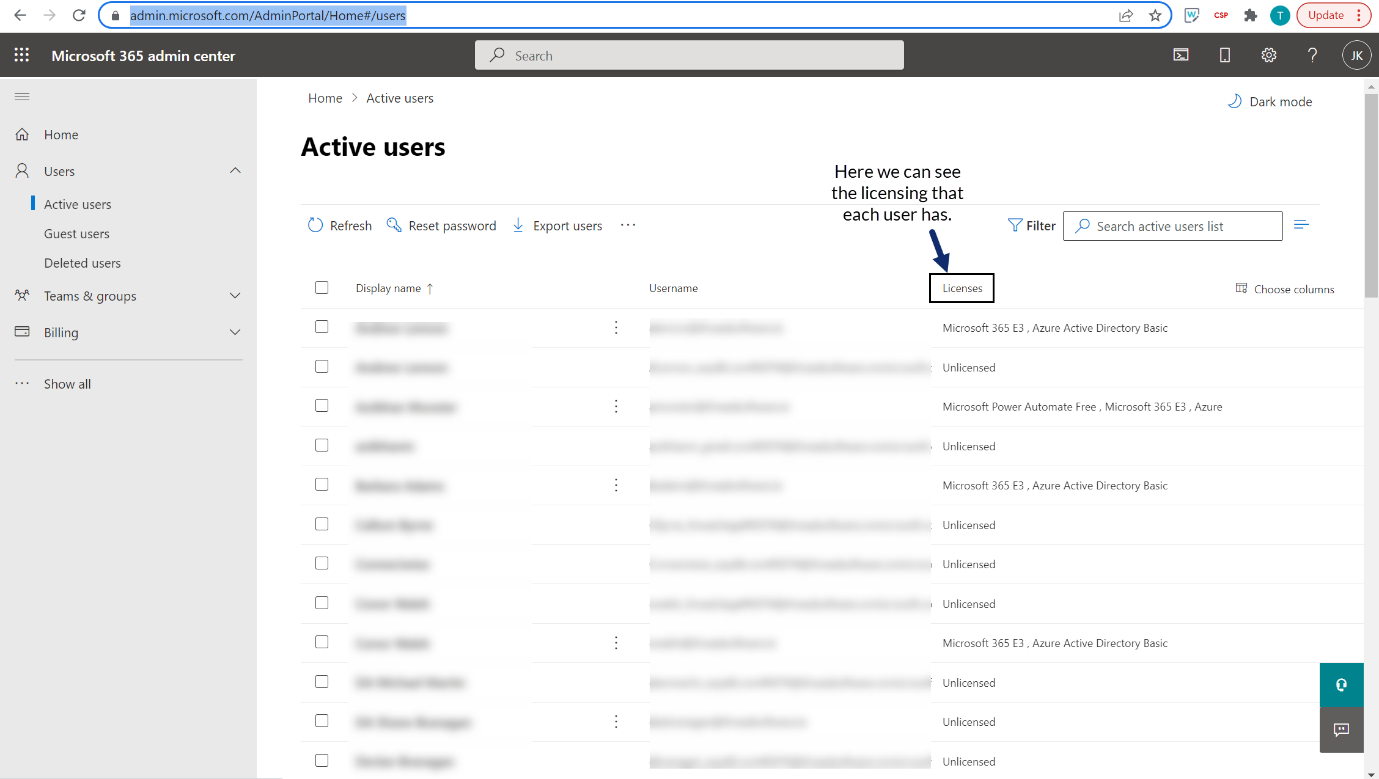
Task: Open the feedback chat bubble button
Action: (1342, 730)
